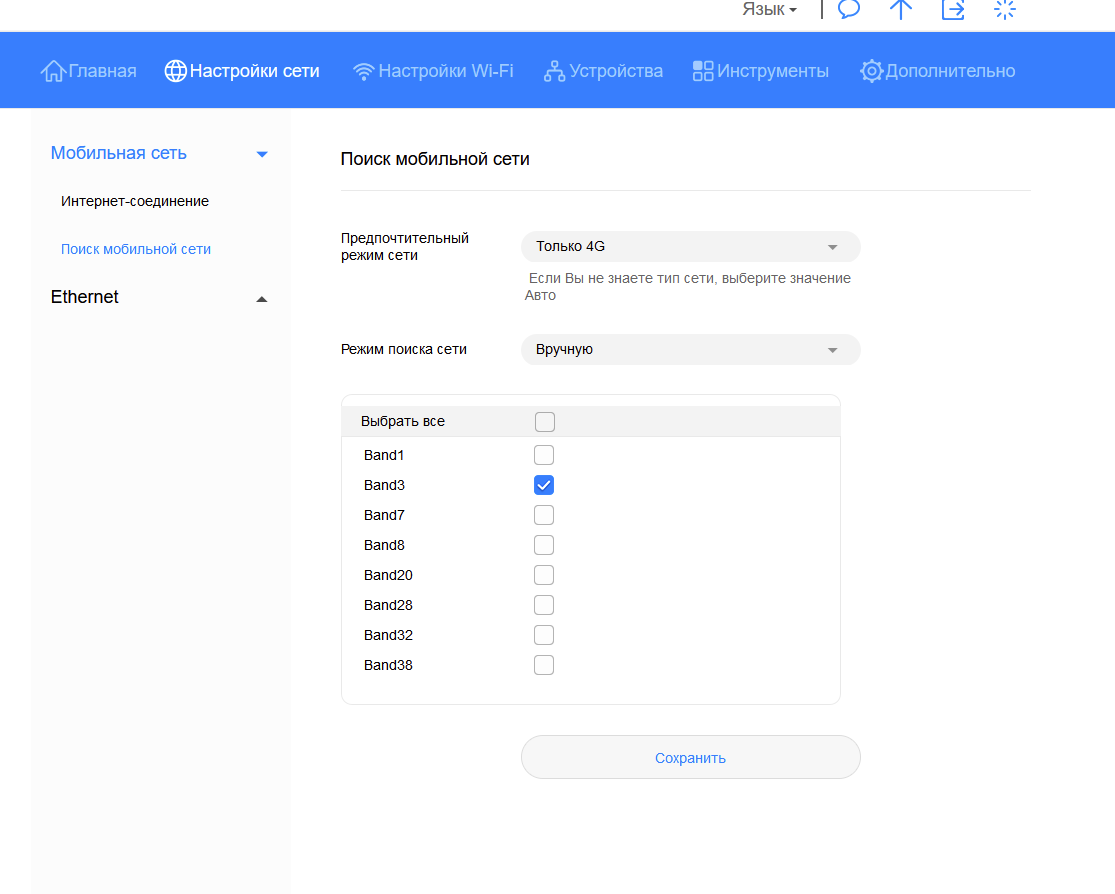Open Интернет-соединение in the sidebar
This screenshot has width=1115, height=894.
(x=135, y=201)
